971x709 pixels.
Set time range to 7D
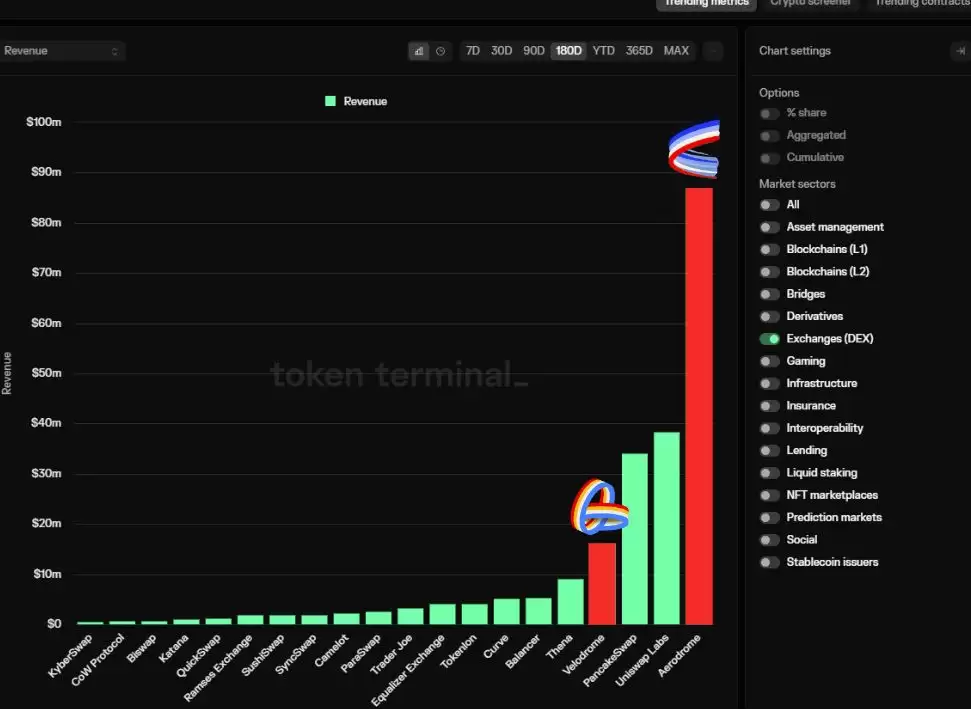[473, 51]
